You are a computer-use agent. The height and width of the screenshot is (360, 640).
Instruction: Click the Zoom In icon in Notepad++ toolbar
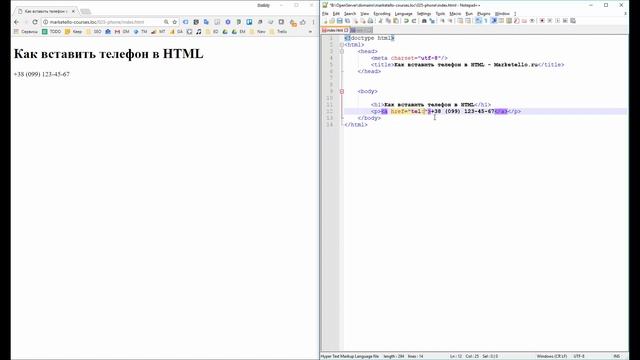[x=442, y=21]
